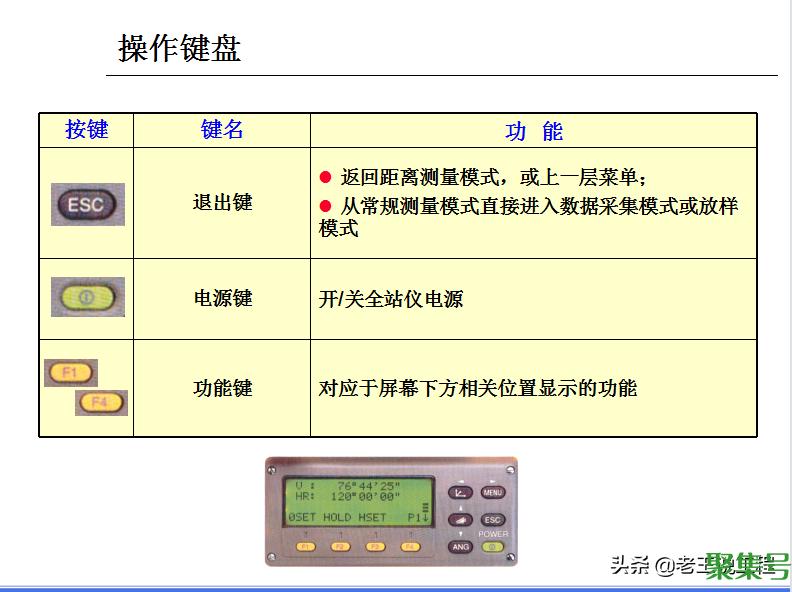792x592 pixels.
Task: Click the 功能 column header
Action: click(533, 131)
